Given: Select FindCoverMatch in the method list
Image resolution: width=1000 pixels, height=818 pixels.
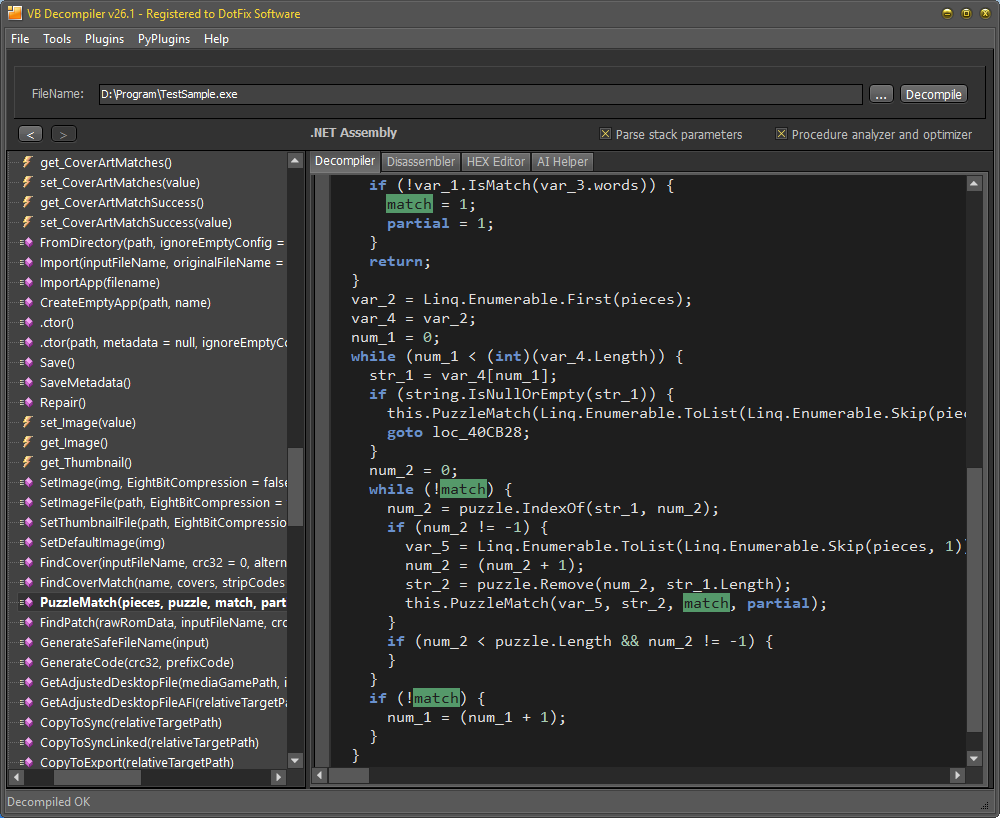Looking at the screenshot, I should 162,582.
